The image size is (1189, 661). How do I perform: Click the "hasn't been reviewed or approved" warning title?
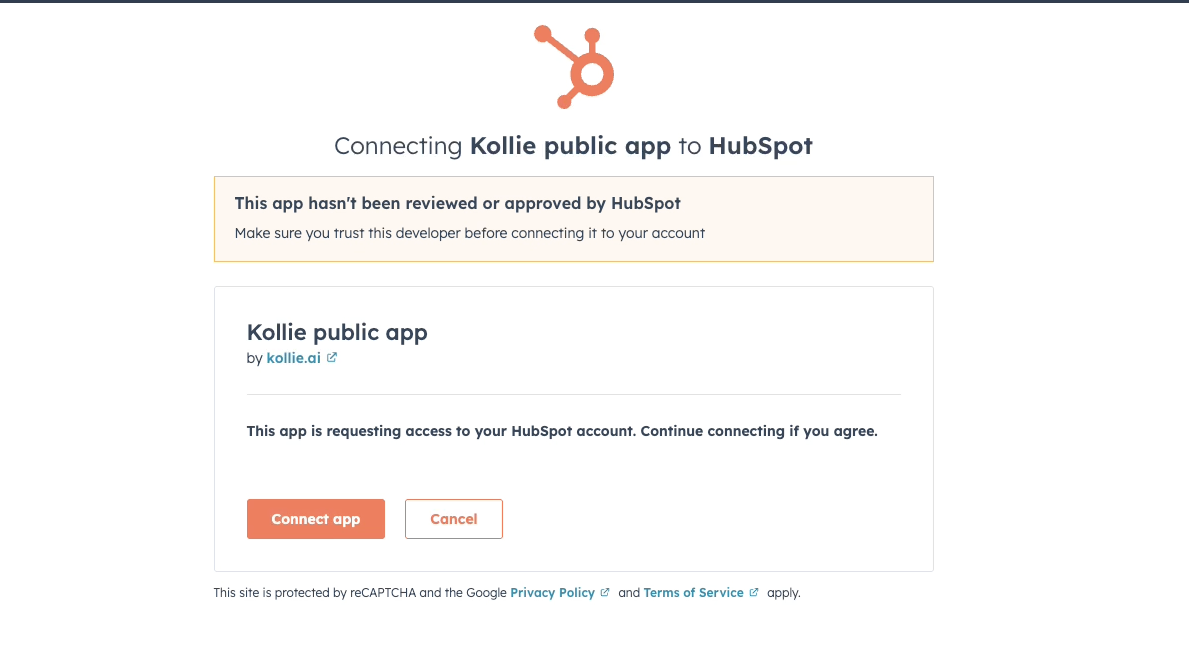(457, 203)
